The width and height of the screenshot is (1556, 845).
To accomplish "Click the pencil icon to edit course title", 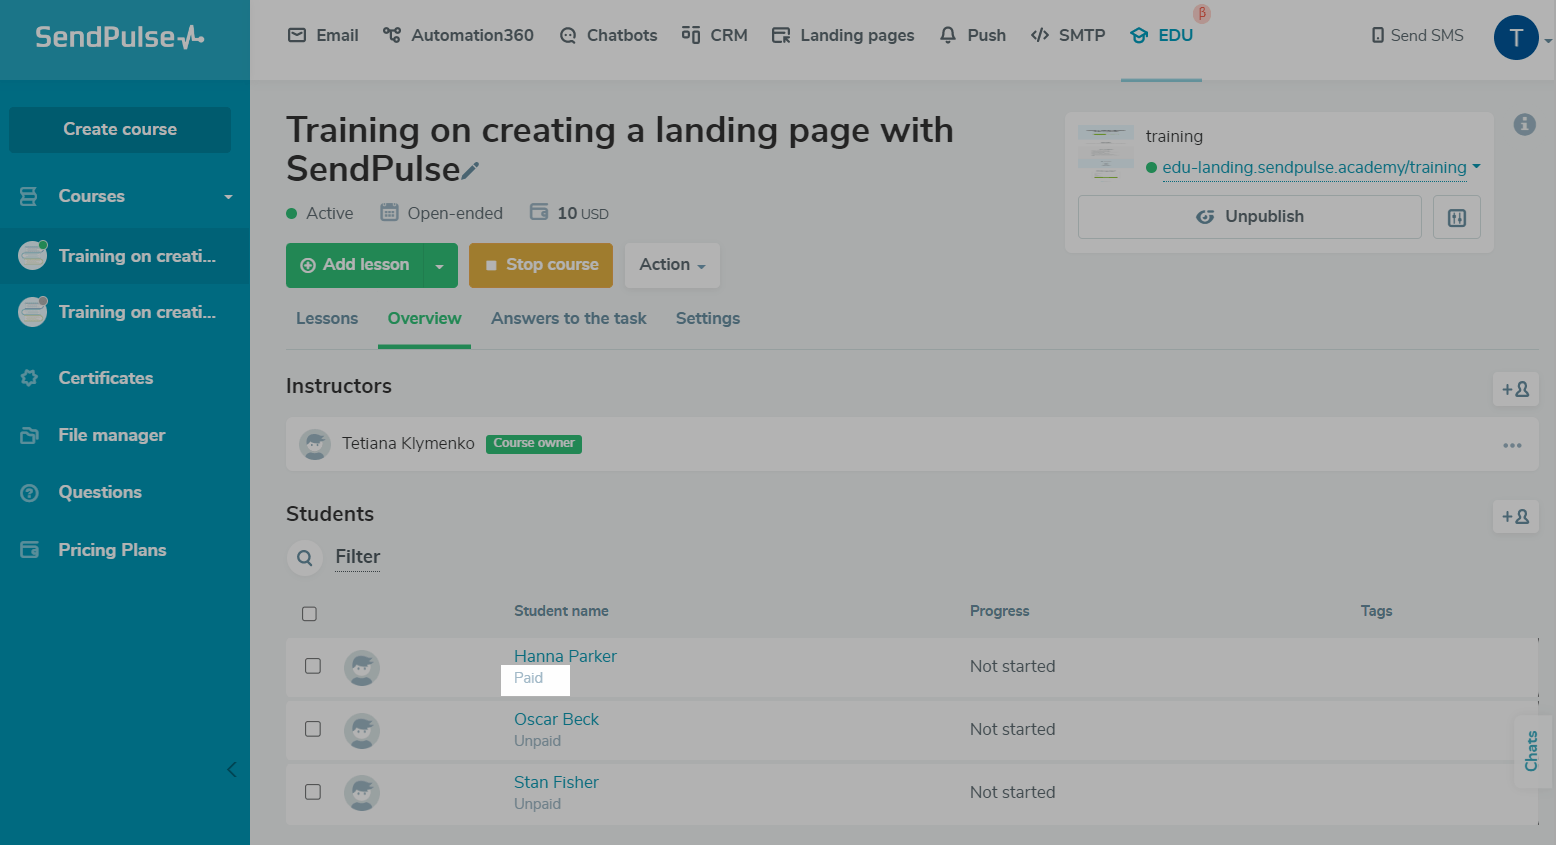I will [470, 171].
